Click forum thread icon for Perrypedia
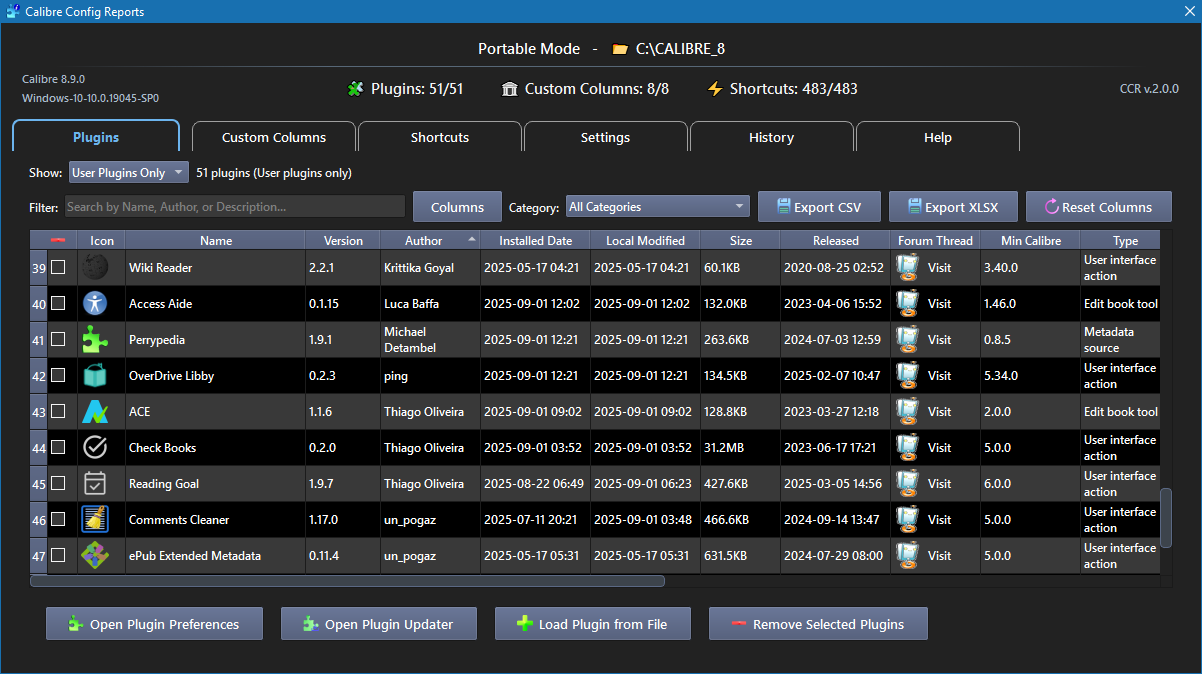 907,340
